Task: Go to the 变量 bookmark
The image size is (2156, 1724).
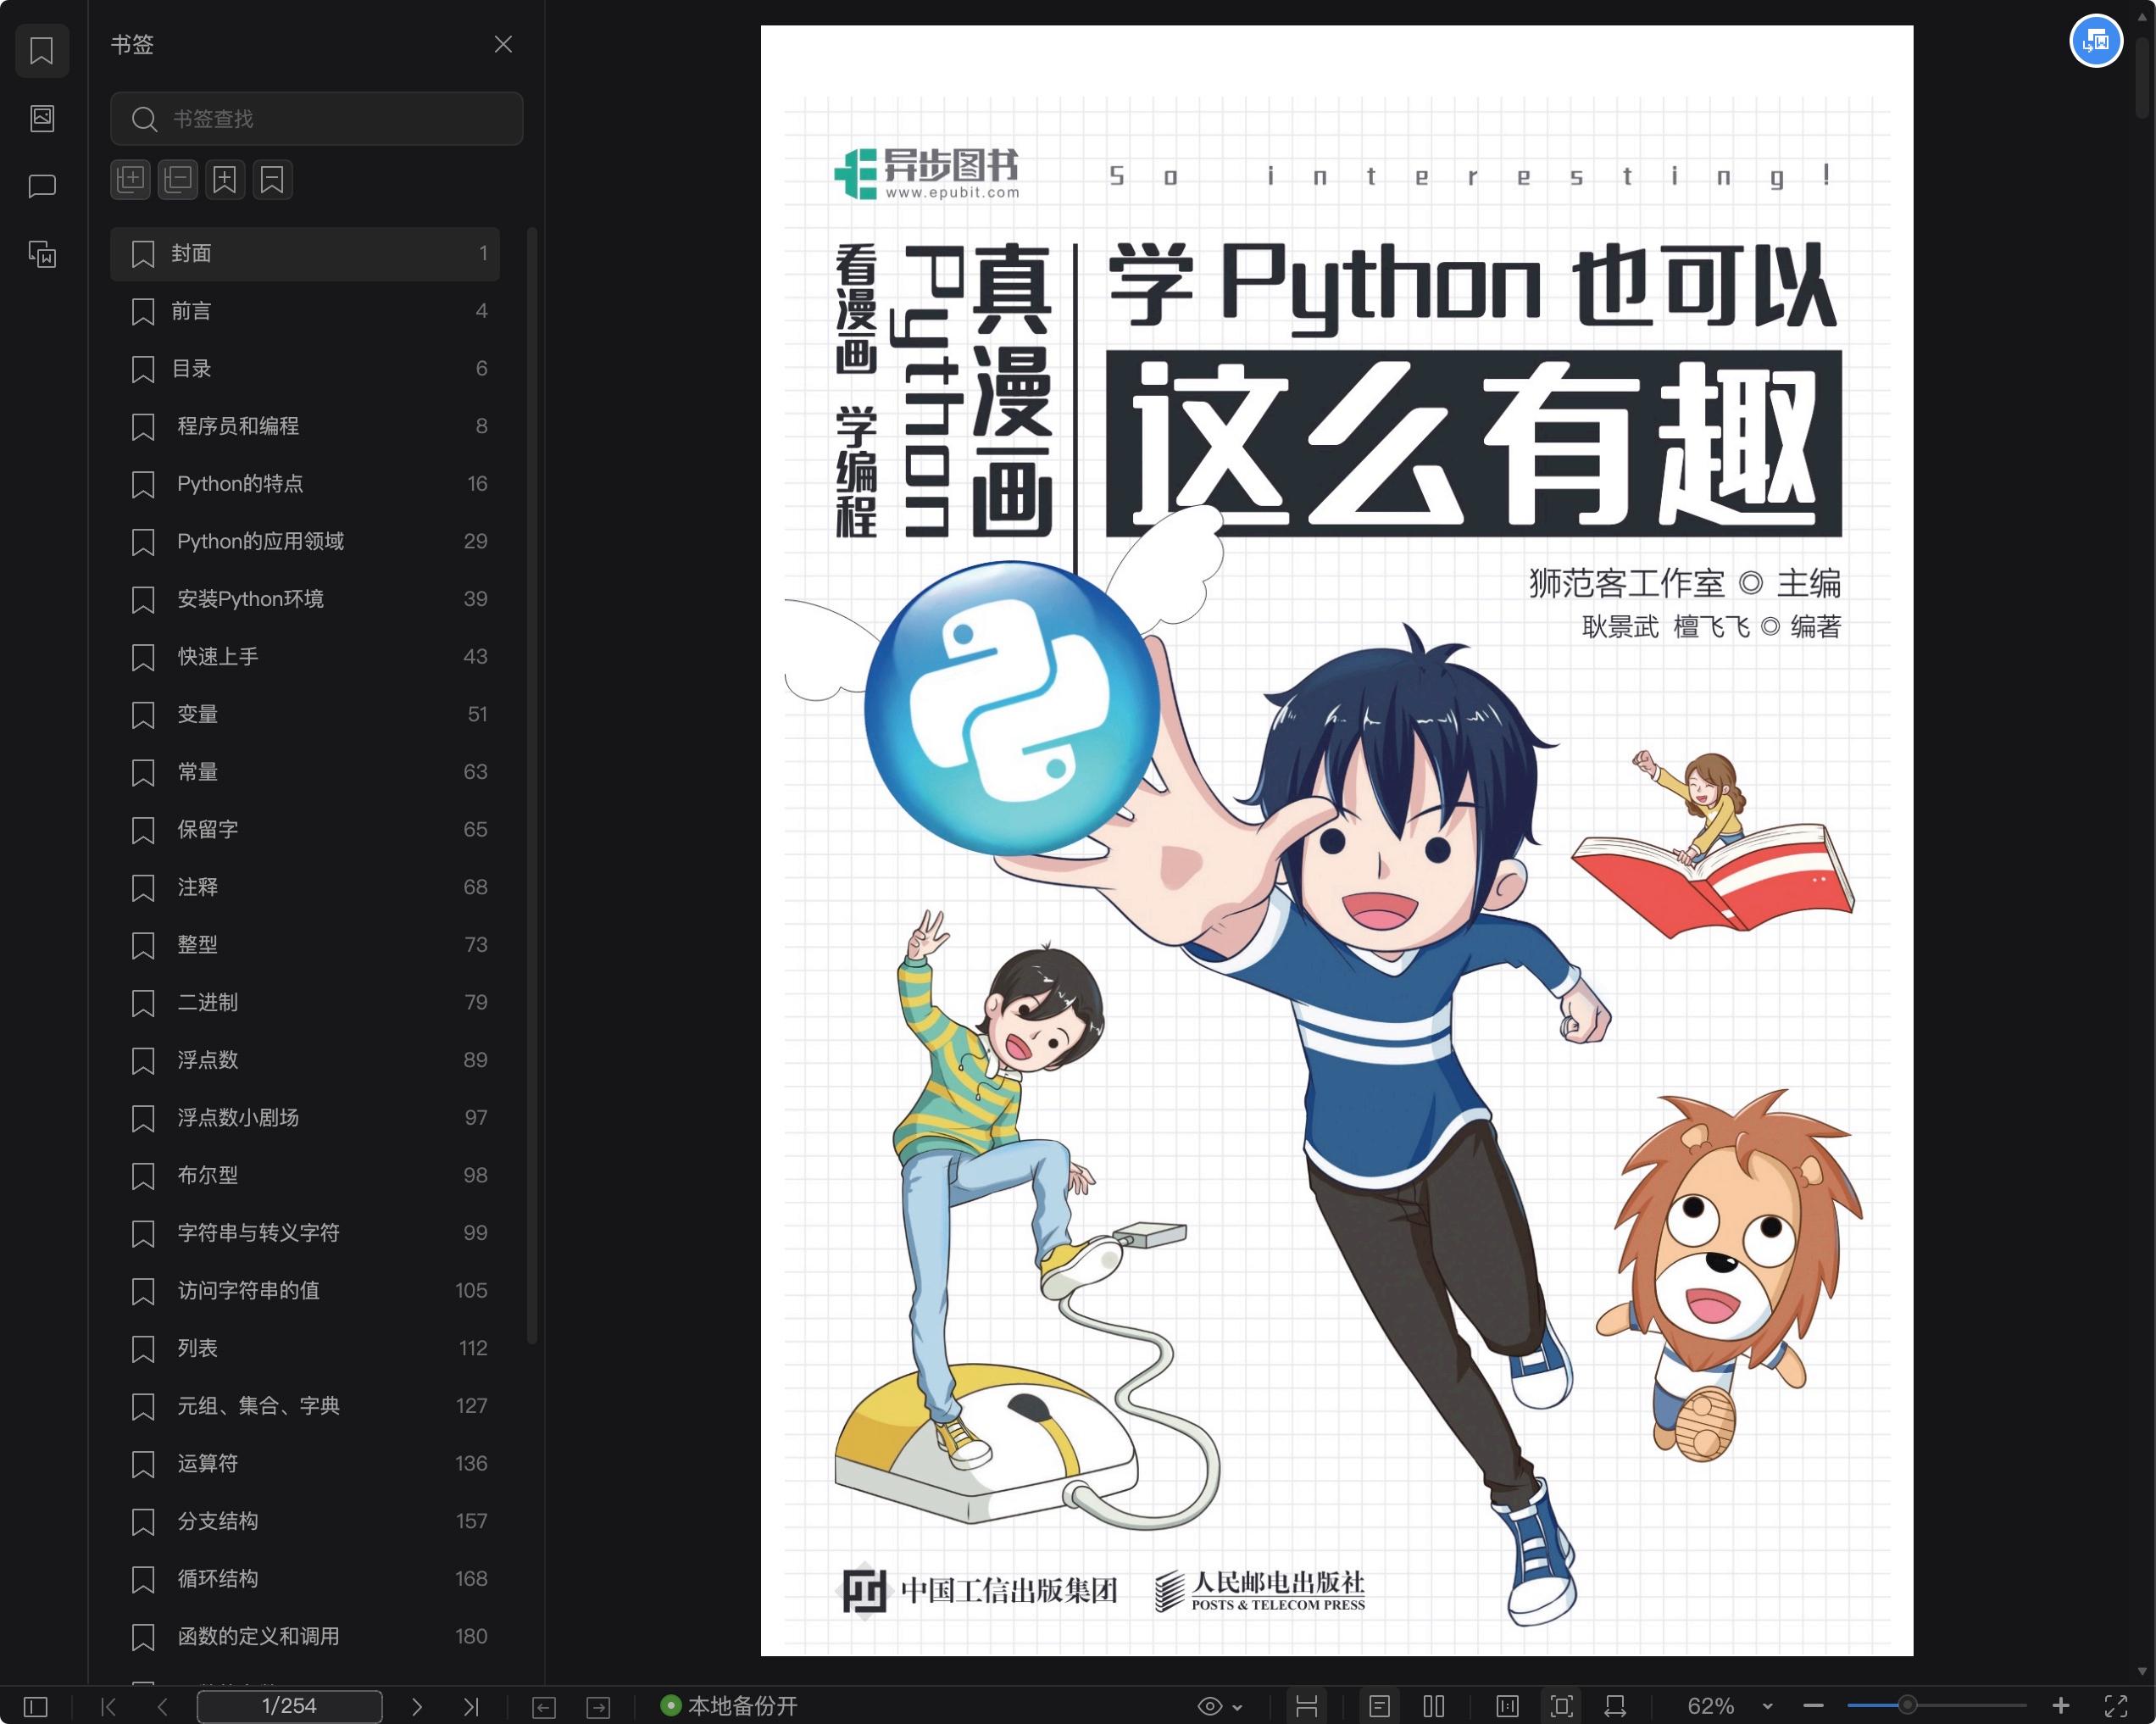Action: tap(305, 715)
